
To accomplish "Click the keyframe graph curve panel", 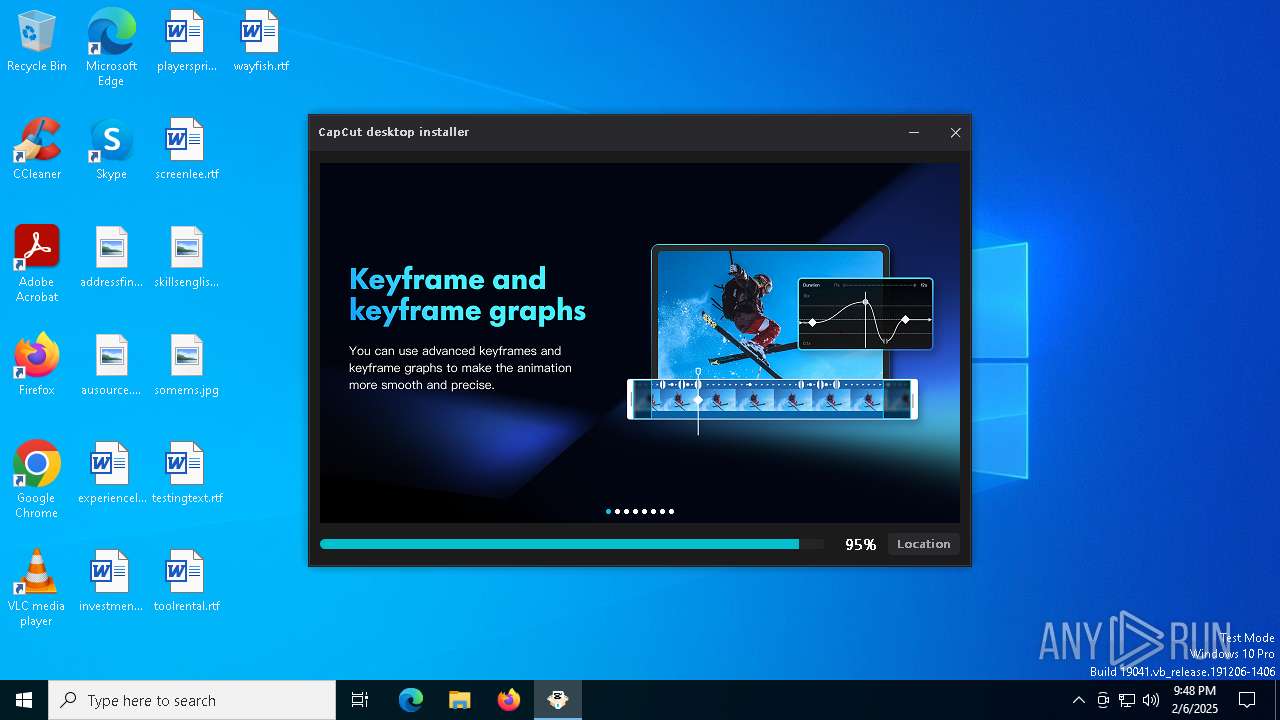I will 865,314.
